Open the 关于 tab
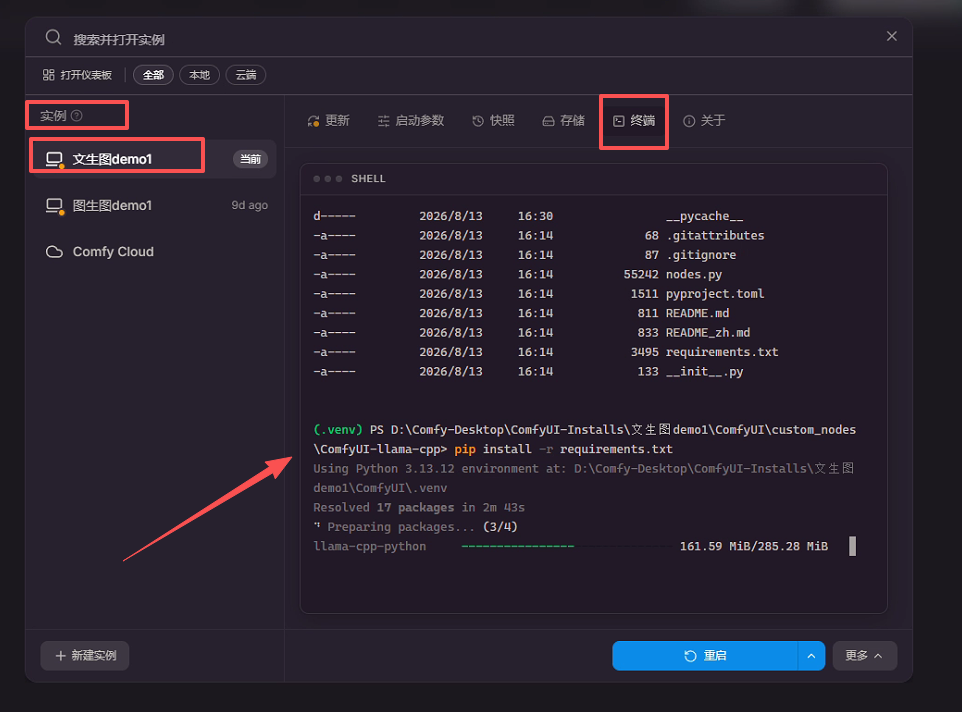Screen dimensions: 962x712 click(704, 121)
